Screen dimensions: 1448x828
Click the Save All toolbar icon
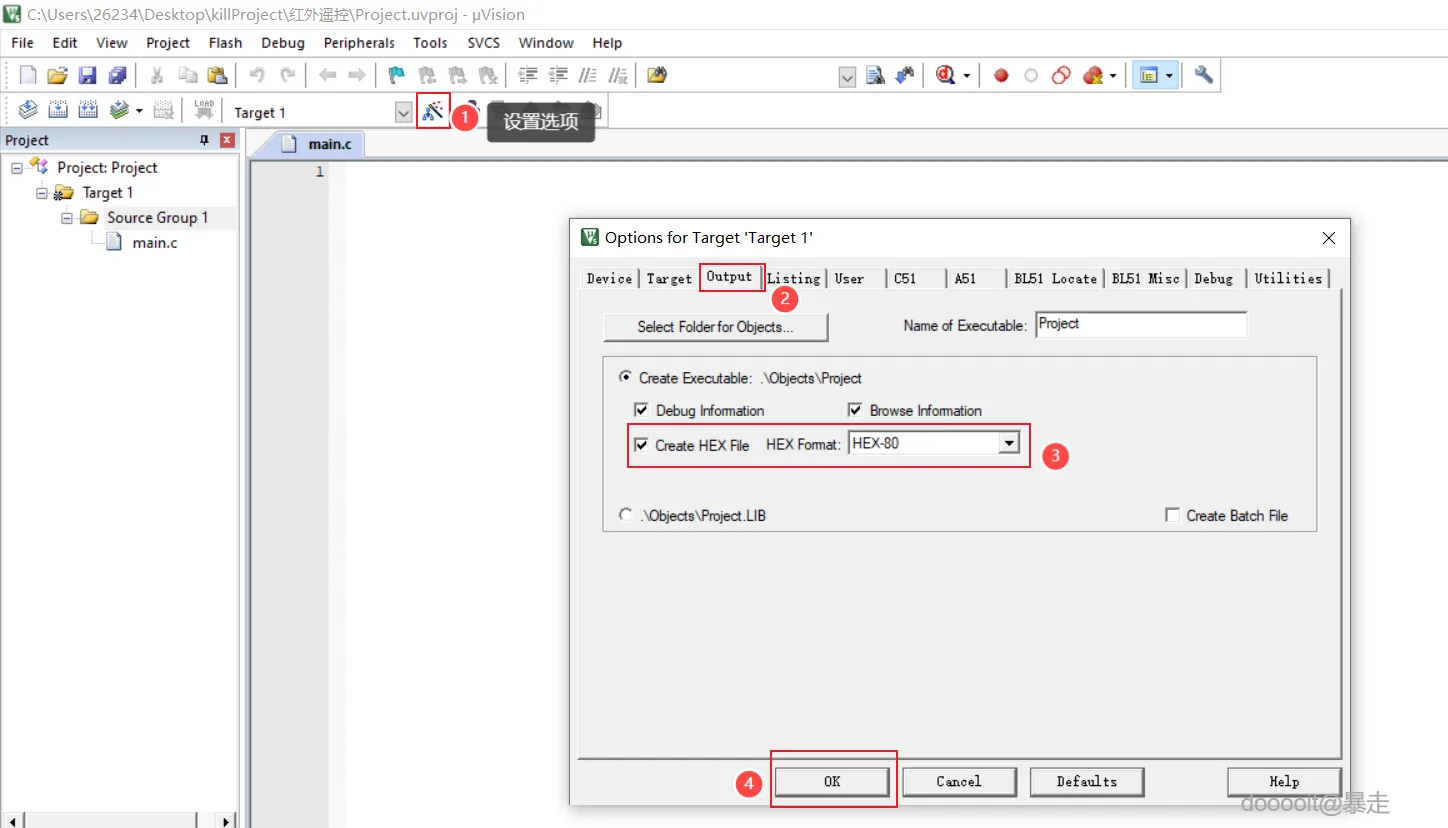pos(118,75)
